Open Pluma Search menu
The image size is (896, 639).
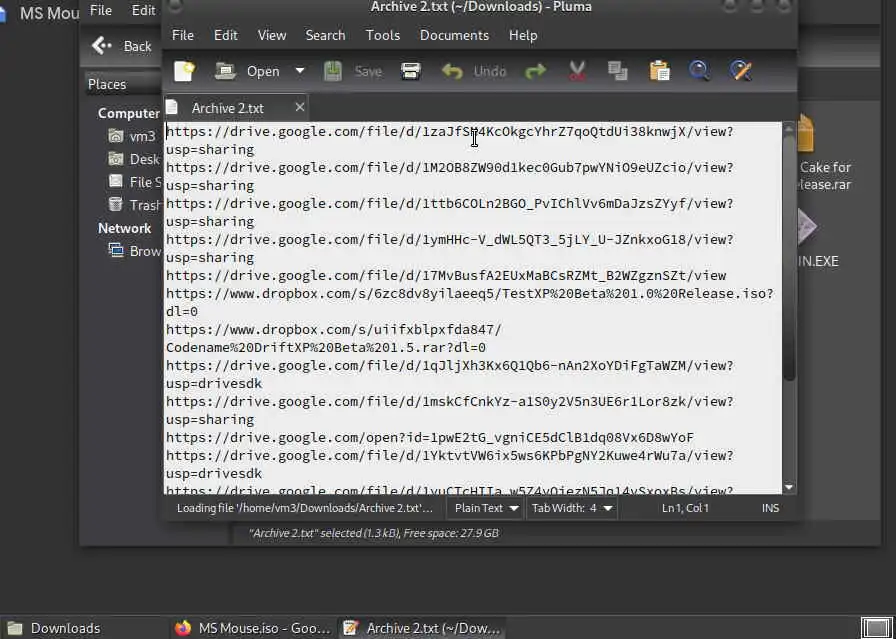[x=325, y=35]
